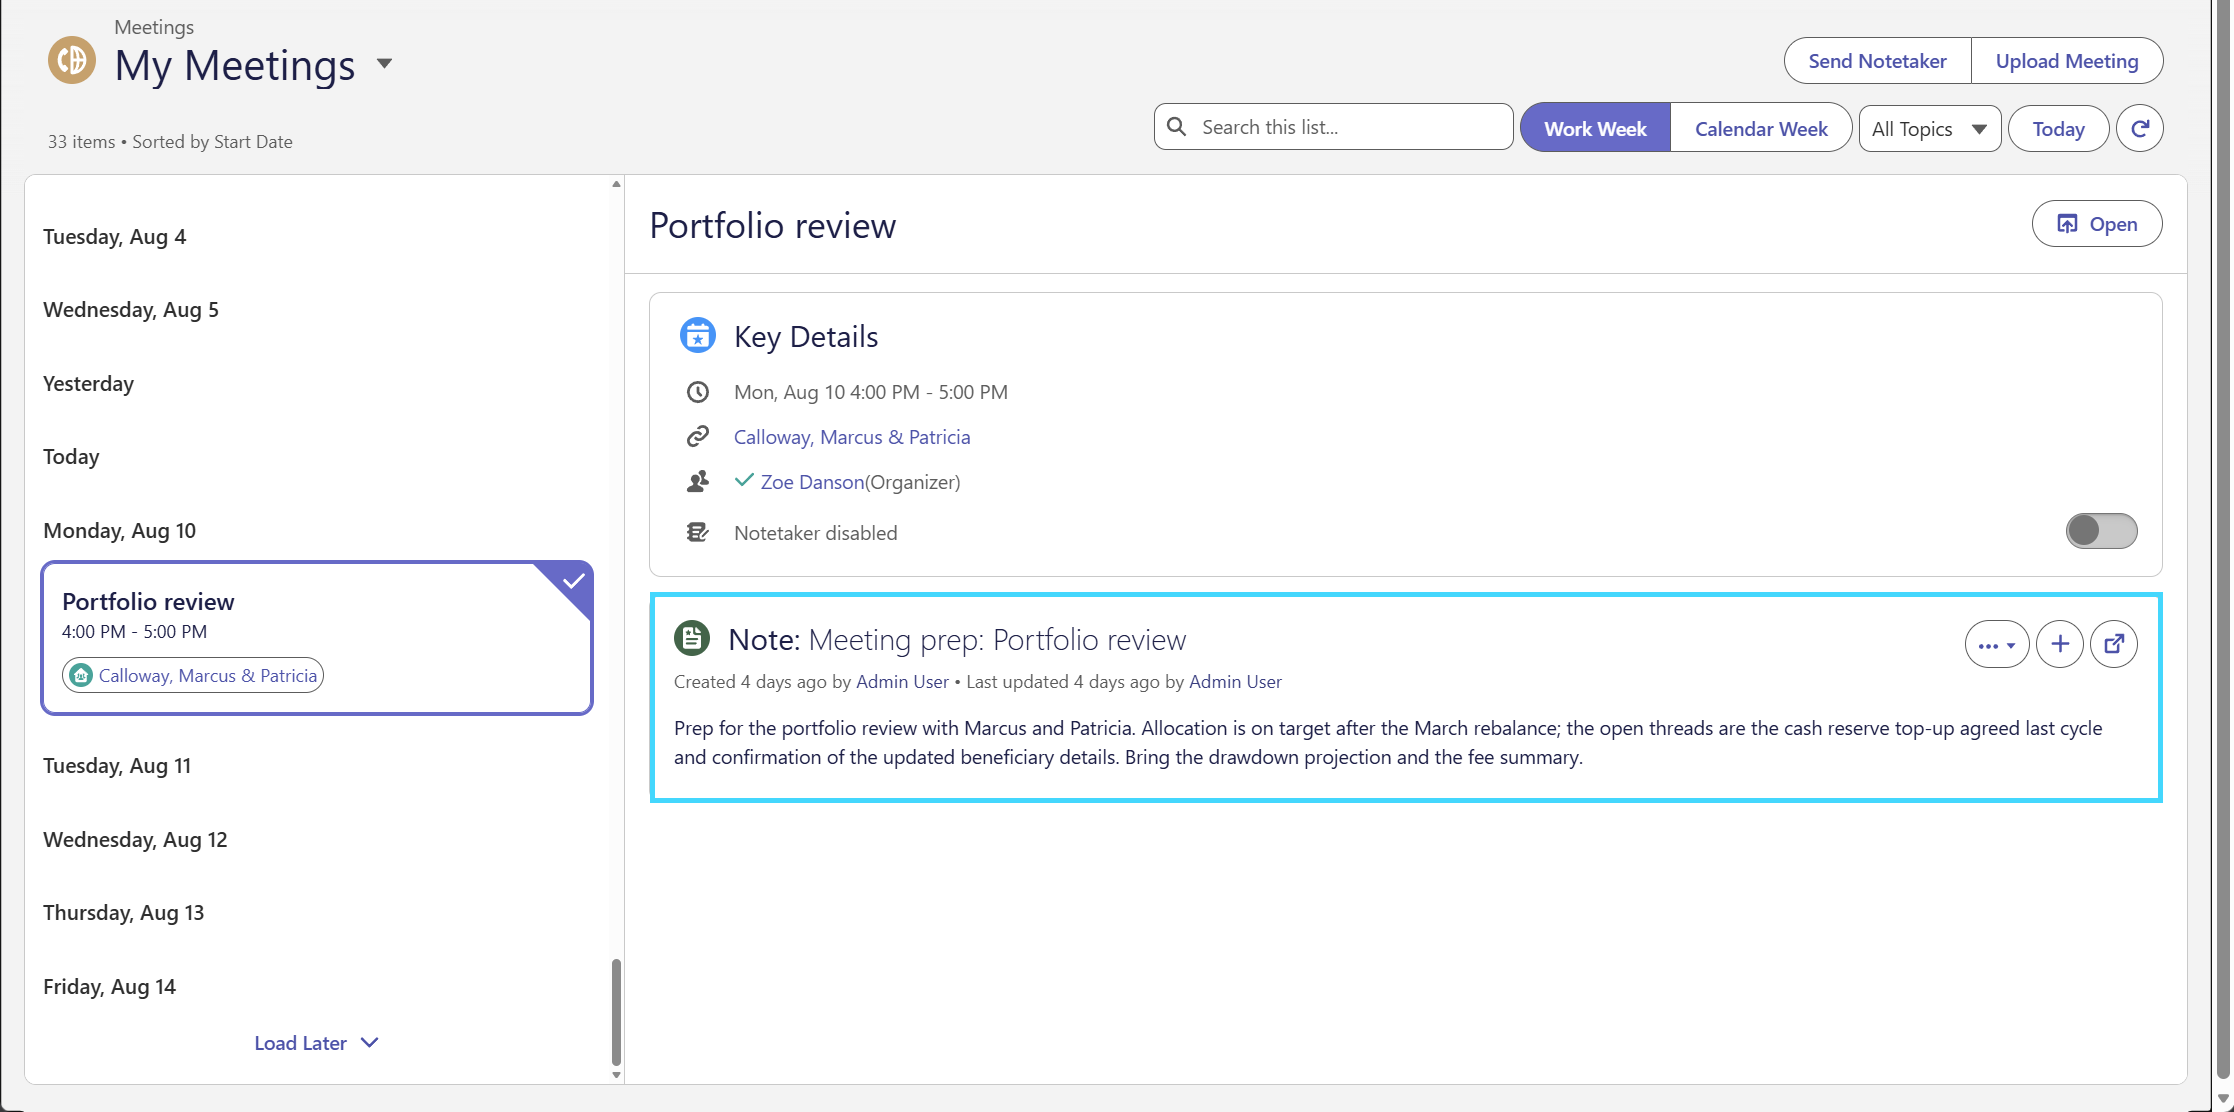Image resolution: width=2234 pixels, height=1112 pixels.
Task: Click the note title Meeting prep: Portfolio review
Action: 997,640
